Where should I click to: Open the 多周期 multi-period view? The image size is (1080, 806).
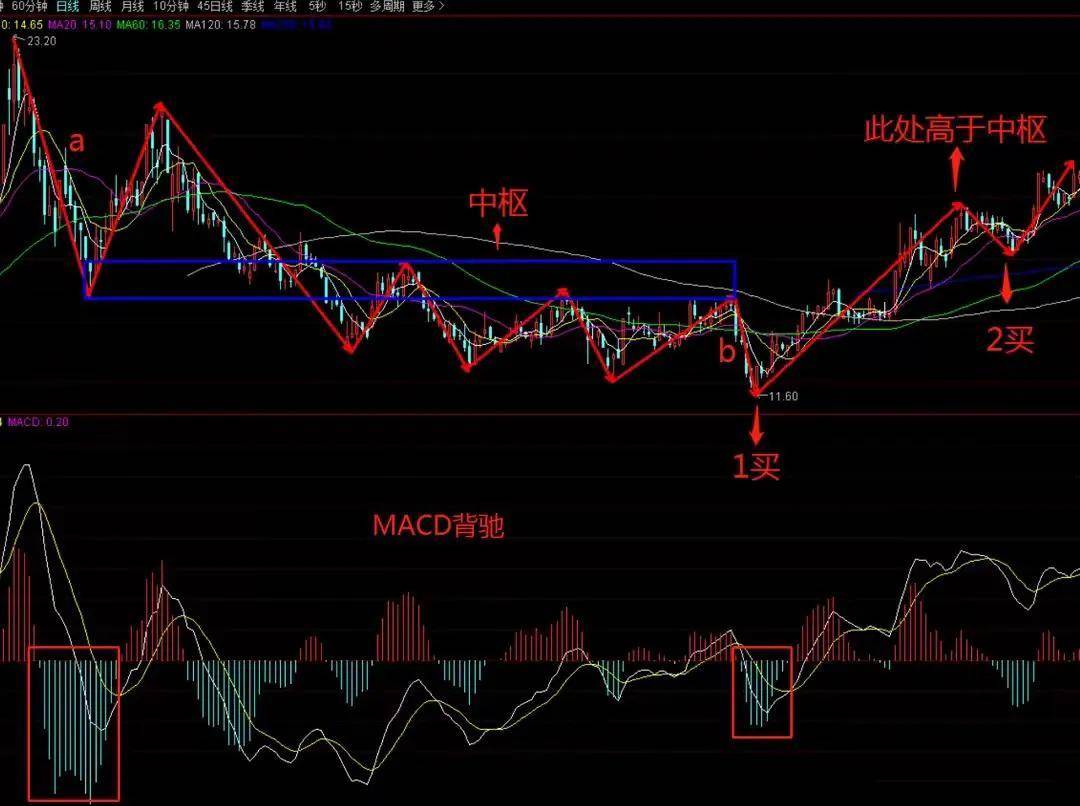387,6
